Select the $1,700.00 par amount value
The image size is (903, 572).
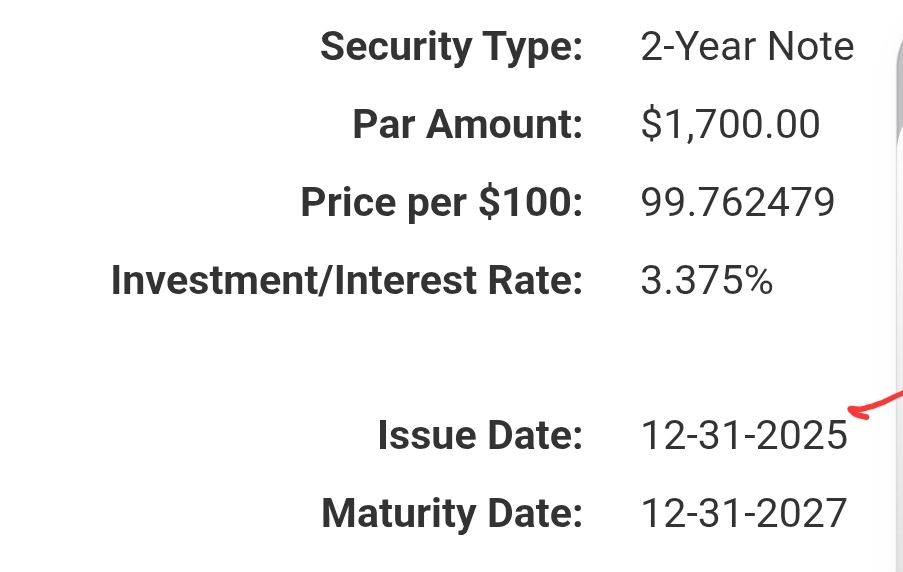click(730, 125)
